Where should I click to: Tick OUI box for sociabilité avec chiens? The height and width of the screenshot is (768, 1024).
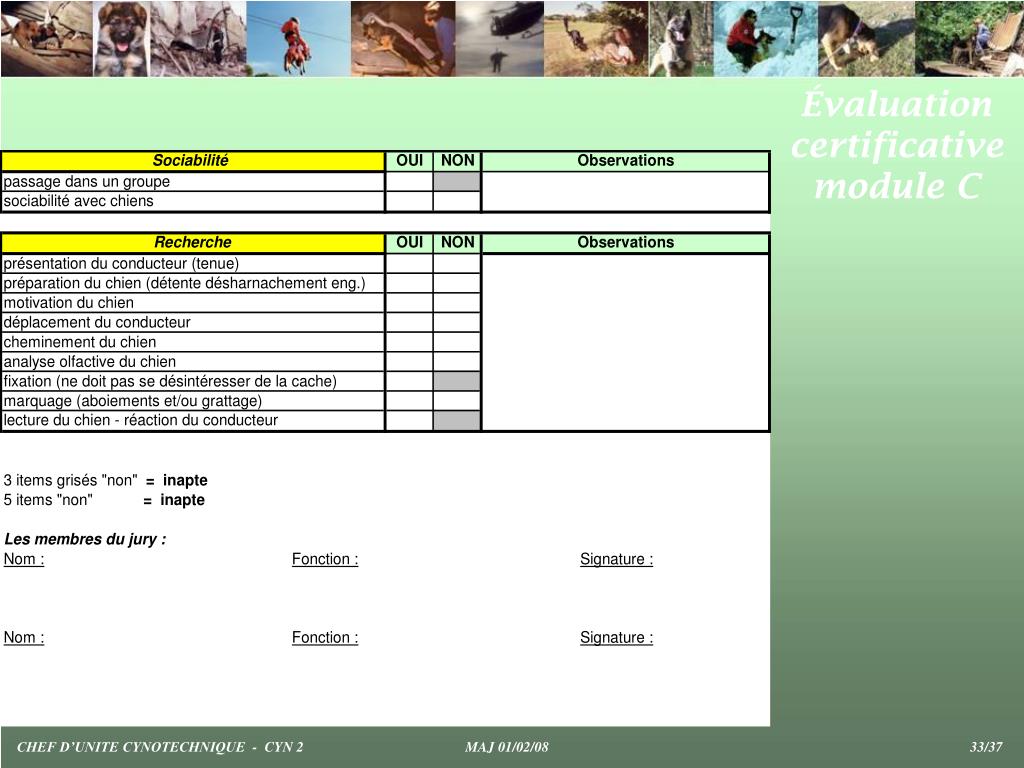click(409, 201)
